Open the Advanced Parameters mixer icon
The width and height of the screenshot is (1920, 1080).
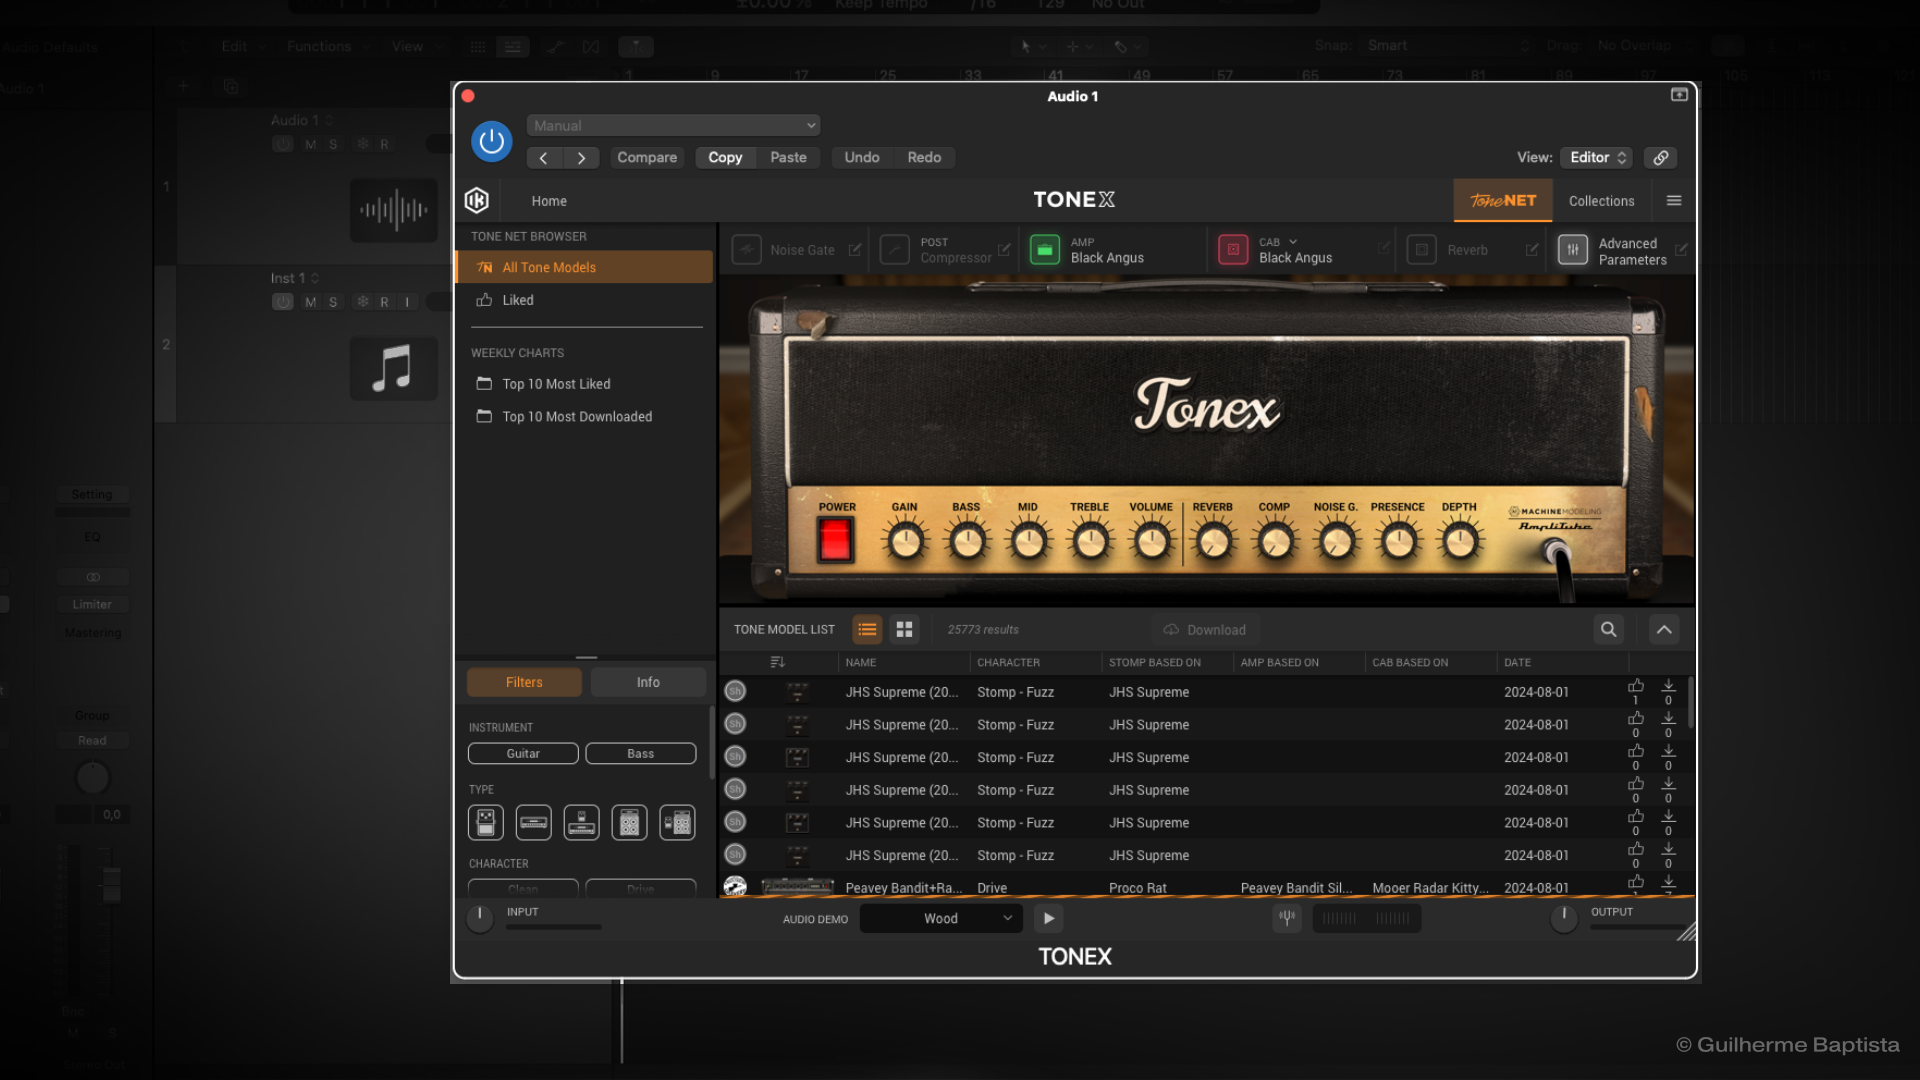1572,250
